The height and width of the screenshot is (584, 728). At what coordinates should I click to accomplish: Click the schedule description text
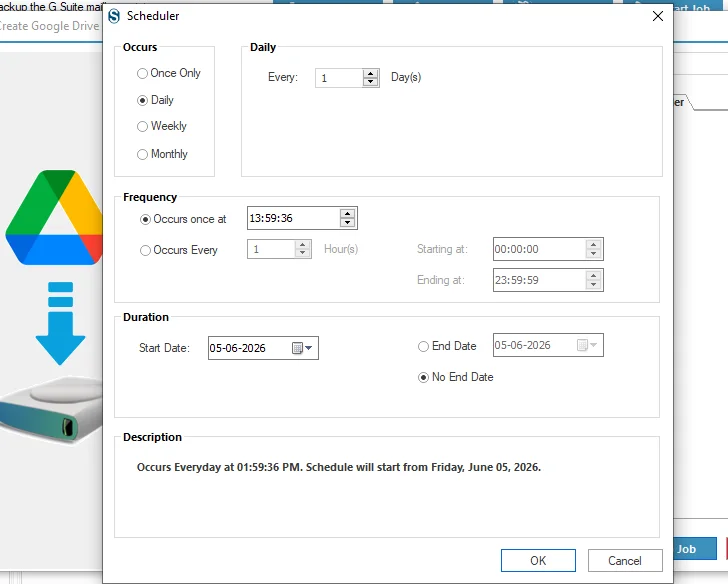339,467
